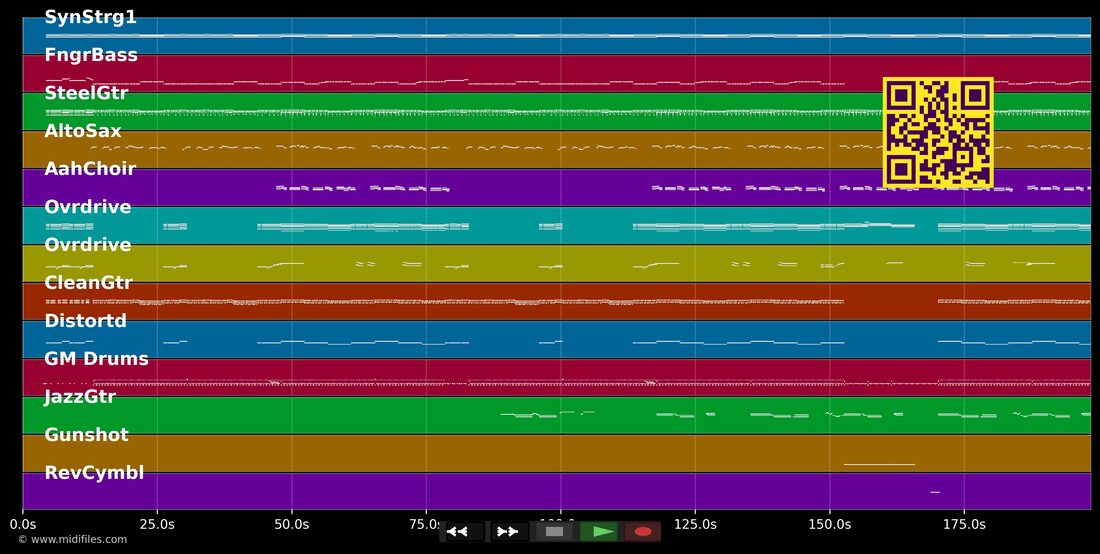The width and height of the screenshot is (1100, 554).
Task: Stop playback with the gray square button
Action: (554, 532)
